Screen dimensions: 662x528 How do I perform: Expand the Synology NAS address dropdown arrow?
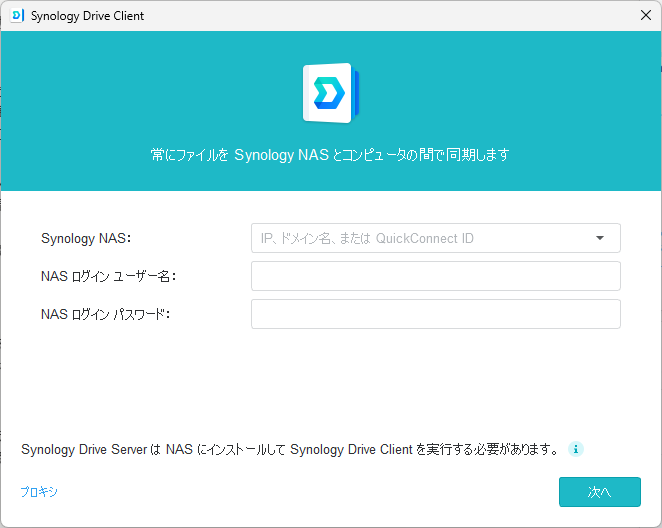coord(600,238)
